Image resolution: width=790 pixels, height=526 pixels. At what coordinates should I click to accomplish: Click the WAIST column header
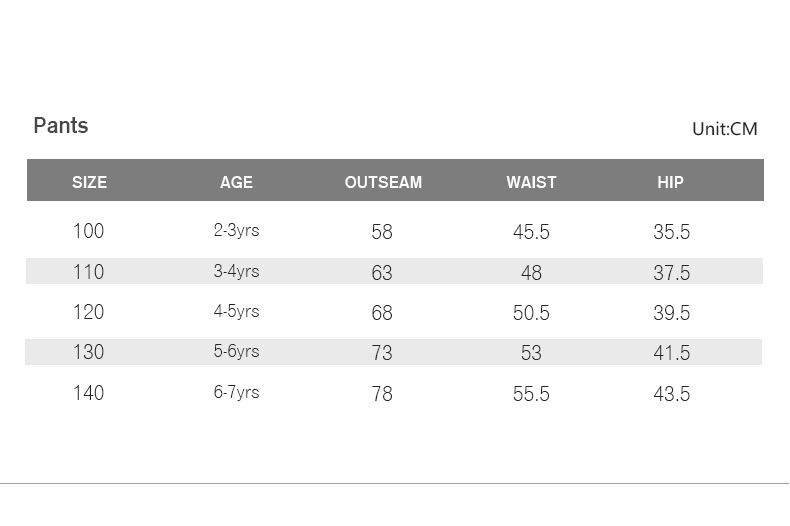[531, 182]
